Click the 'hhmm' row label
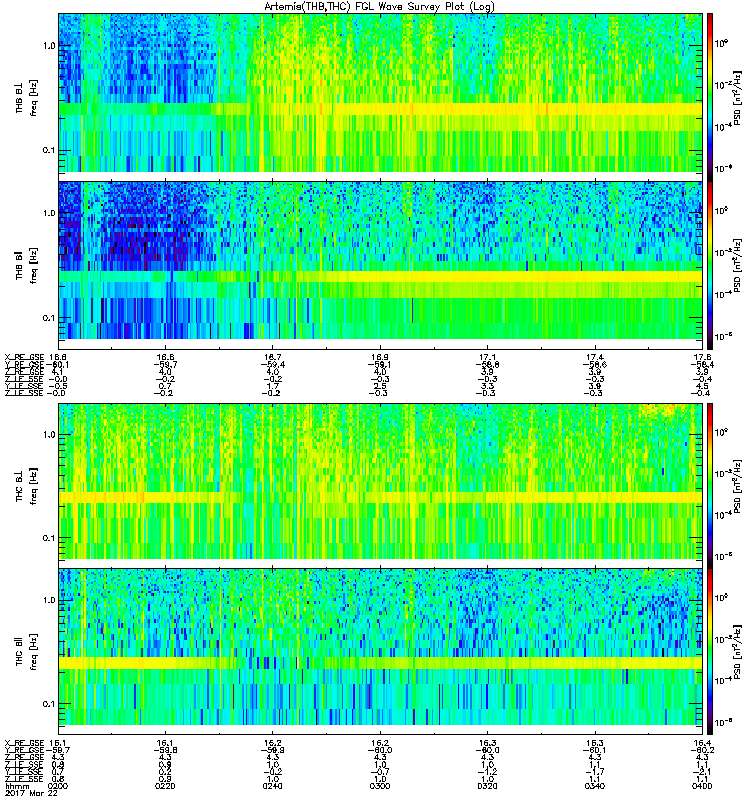Image resolution: width=750 pixels, height=800 pixels. pyautogui.click(x=17, y=786)
